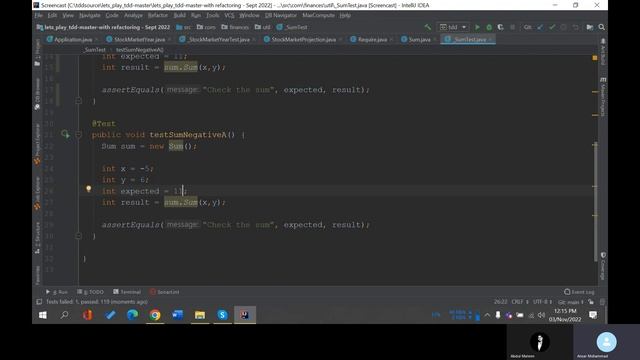Open the TODO tool window button

click(x=90, y=292)
